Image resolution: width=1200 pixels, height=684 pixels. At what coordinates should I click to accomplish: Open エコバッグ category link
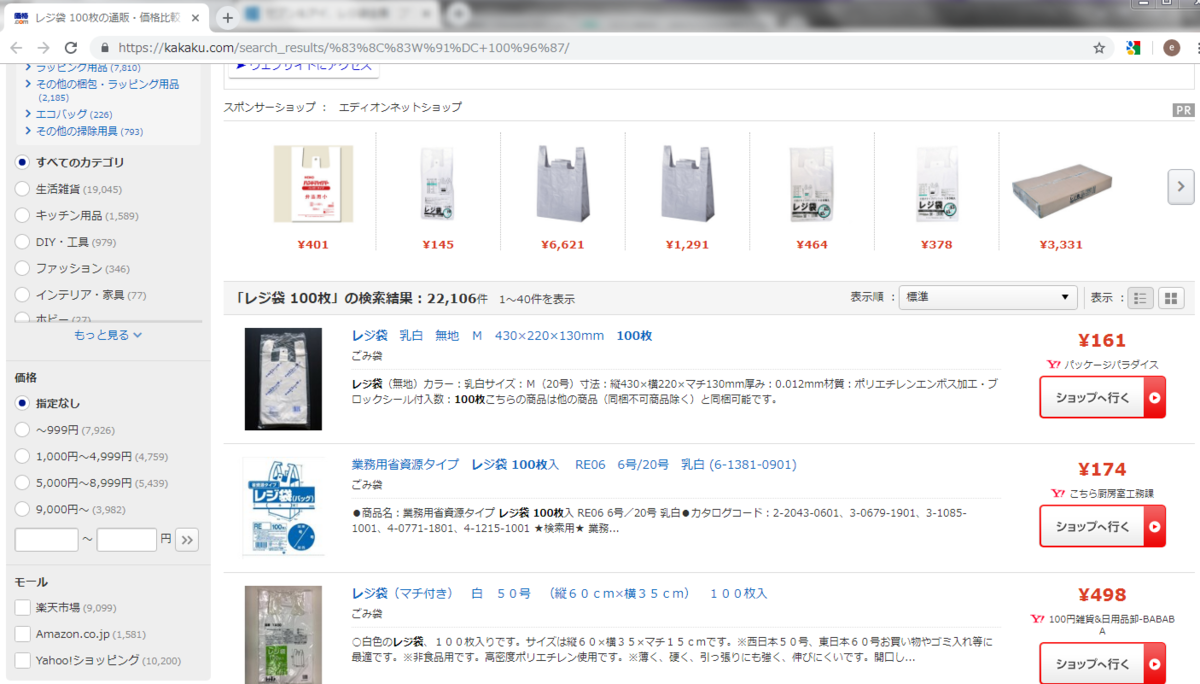pyautogui.click(x=61, y=114)
